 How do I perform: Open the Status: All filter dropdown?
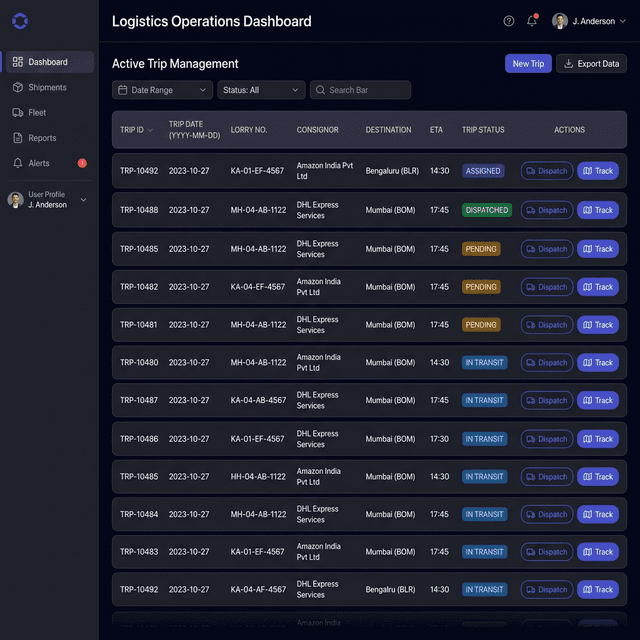click(261, 90)
